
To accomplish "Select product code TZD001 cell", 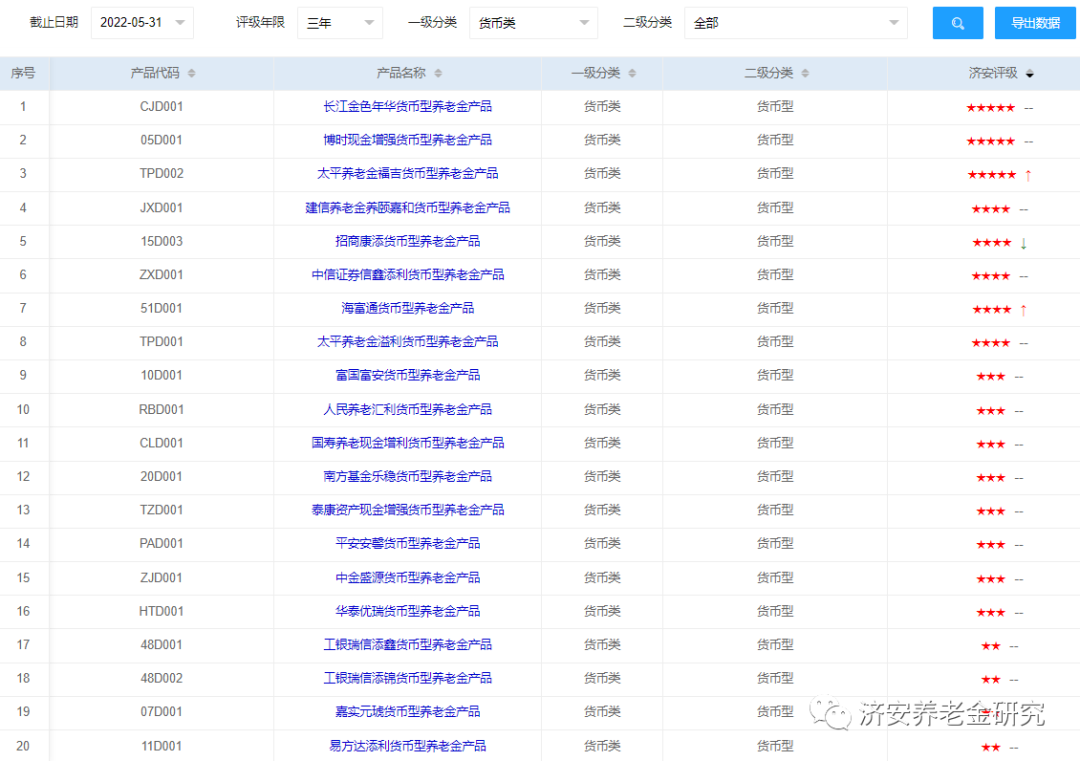I will coord(162,510).
